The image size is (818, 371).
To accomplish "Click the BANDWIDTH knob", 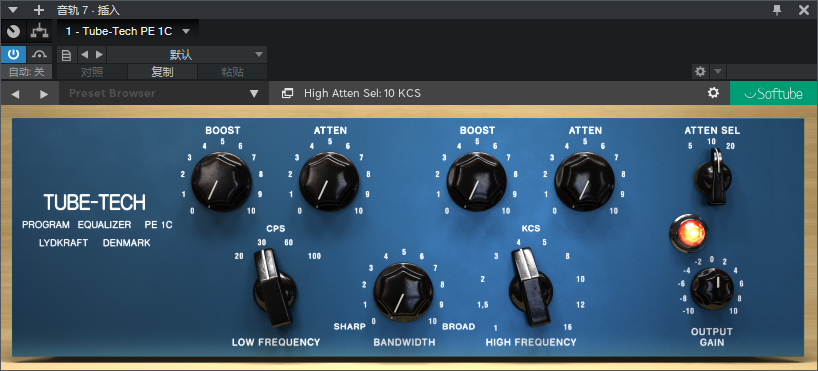I will tap(403, 292).
